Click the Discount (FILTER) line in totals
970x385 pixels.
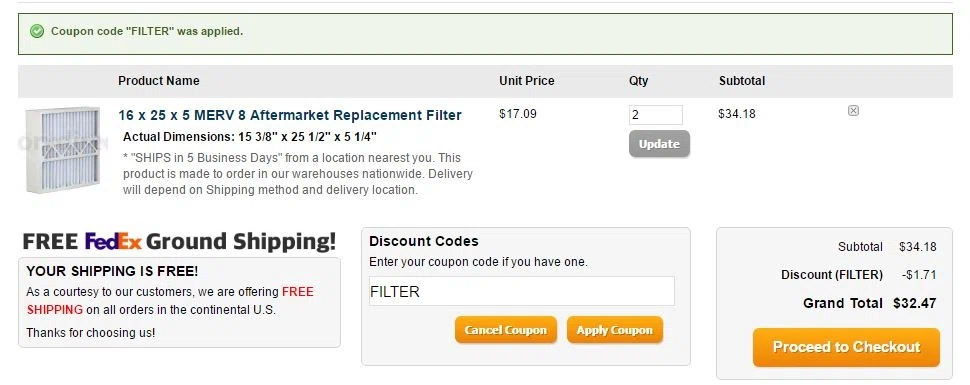click(859, 275)
